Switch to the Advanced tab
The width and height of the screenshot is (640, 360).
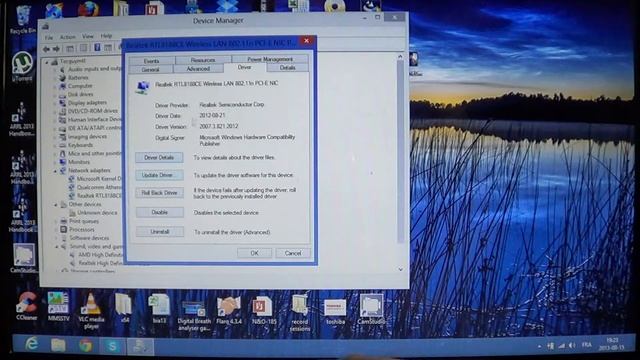pyautogui.click(x=198, y=69)
